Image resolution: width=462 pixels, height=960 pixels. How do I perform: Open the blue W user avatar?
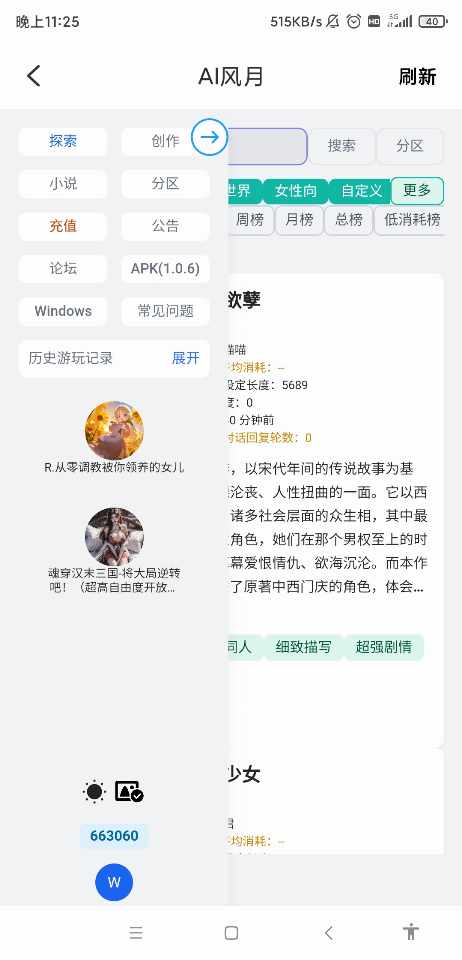point(114,882)
